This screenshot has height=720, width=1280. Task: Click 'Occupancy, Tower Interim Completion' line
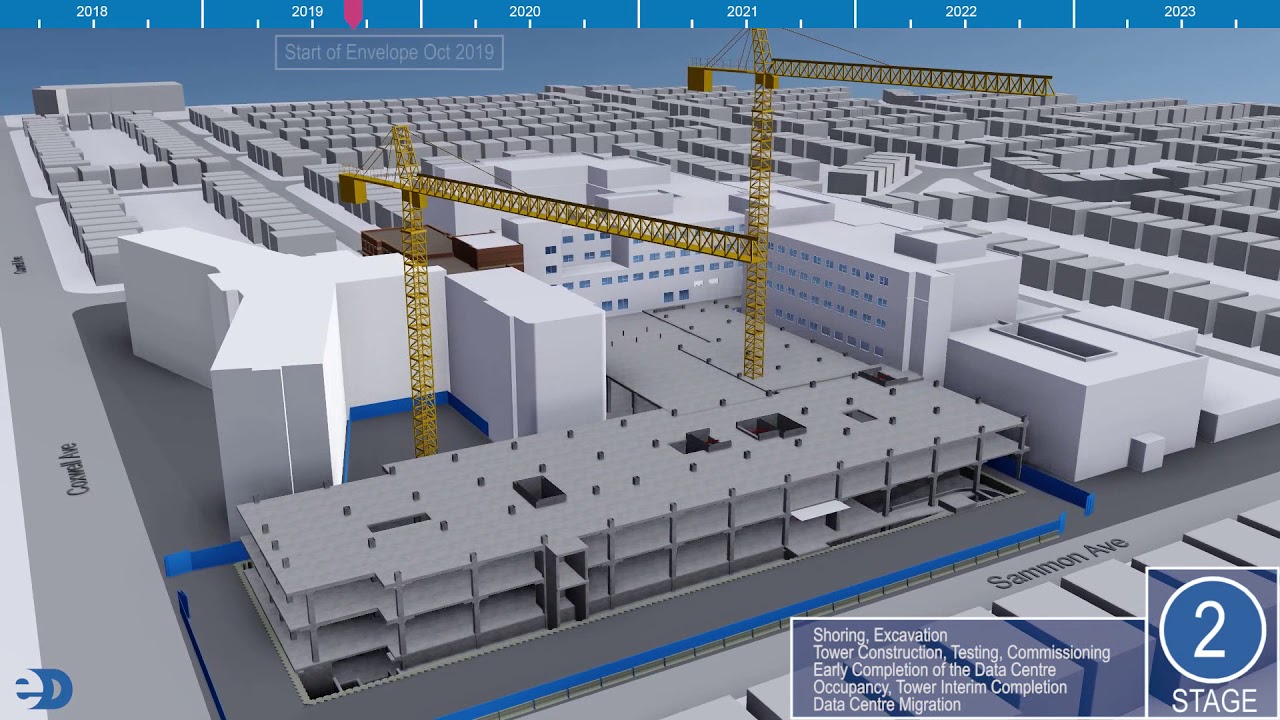940,688
